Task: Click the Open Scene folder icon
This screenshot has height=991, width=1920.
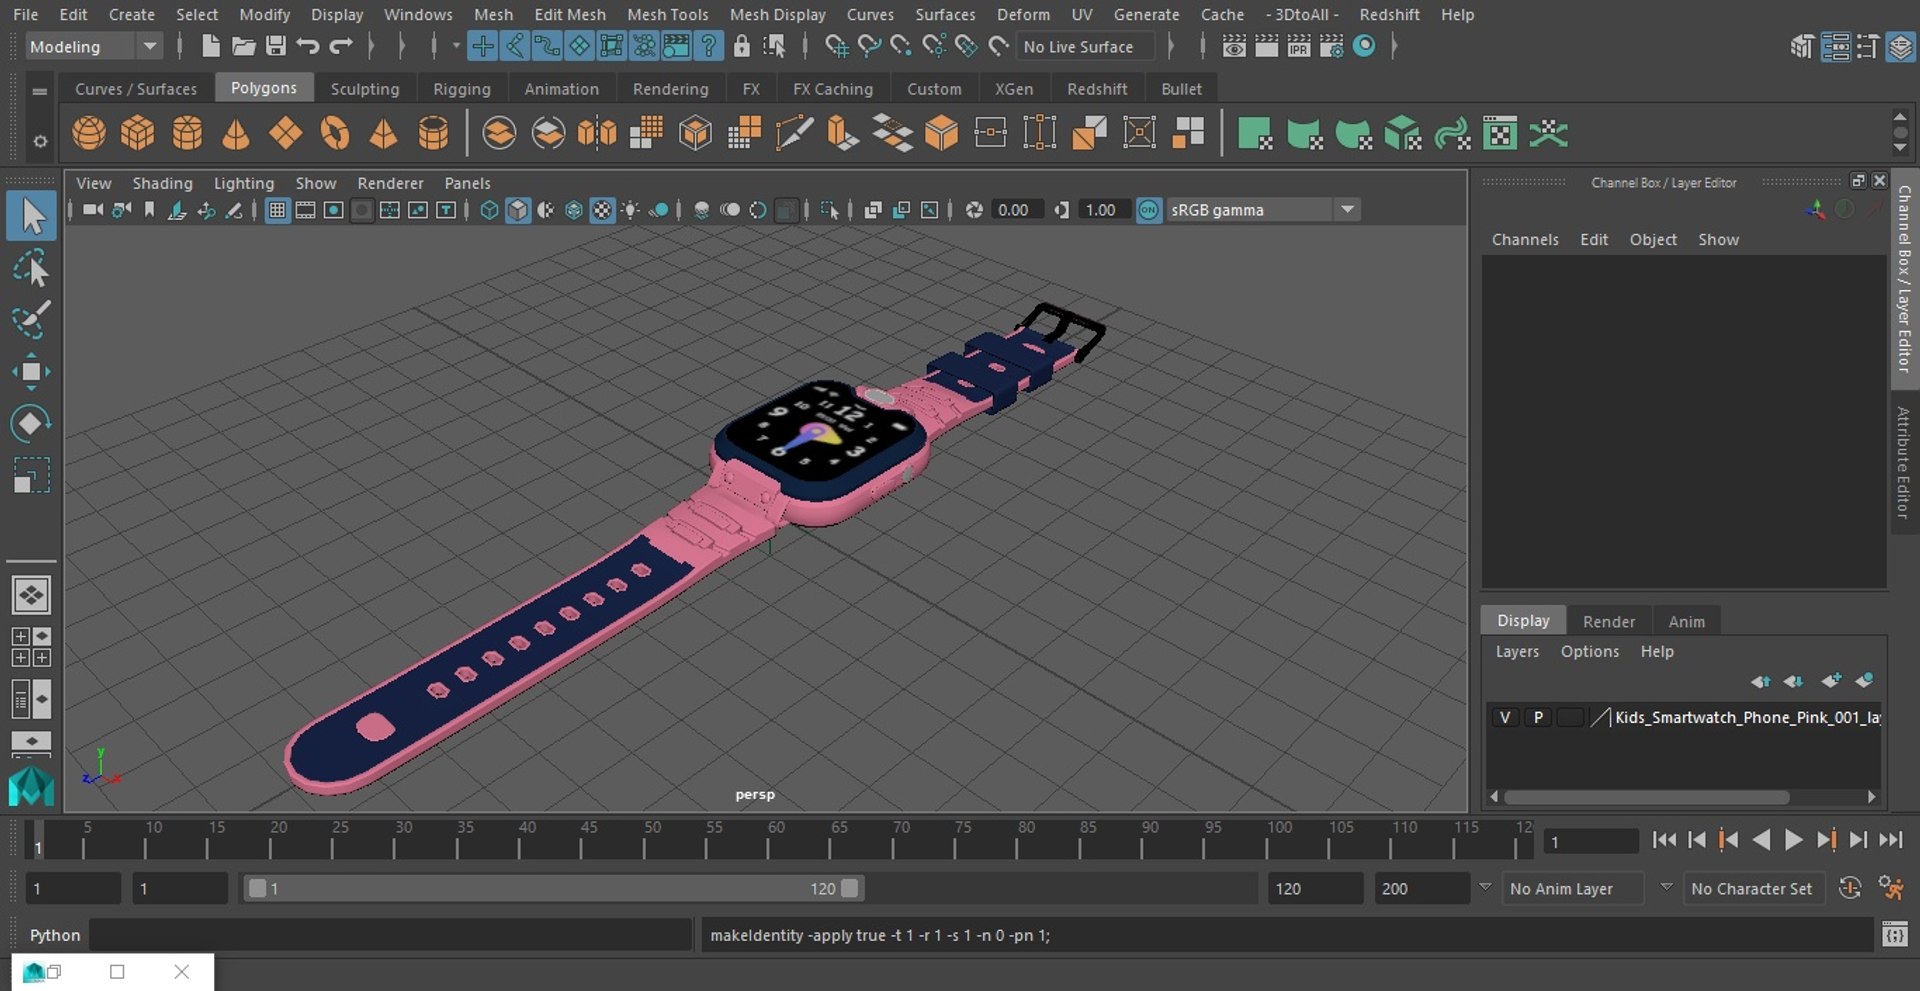Action: coord(243,46)
